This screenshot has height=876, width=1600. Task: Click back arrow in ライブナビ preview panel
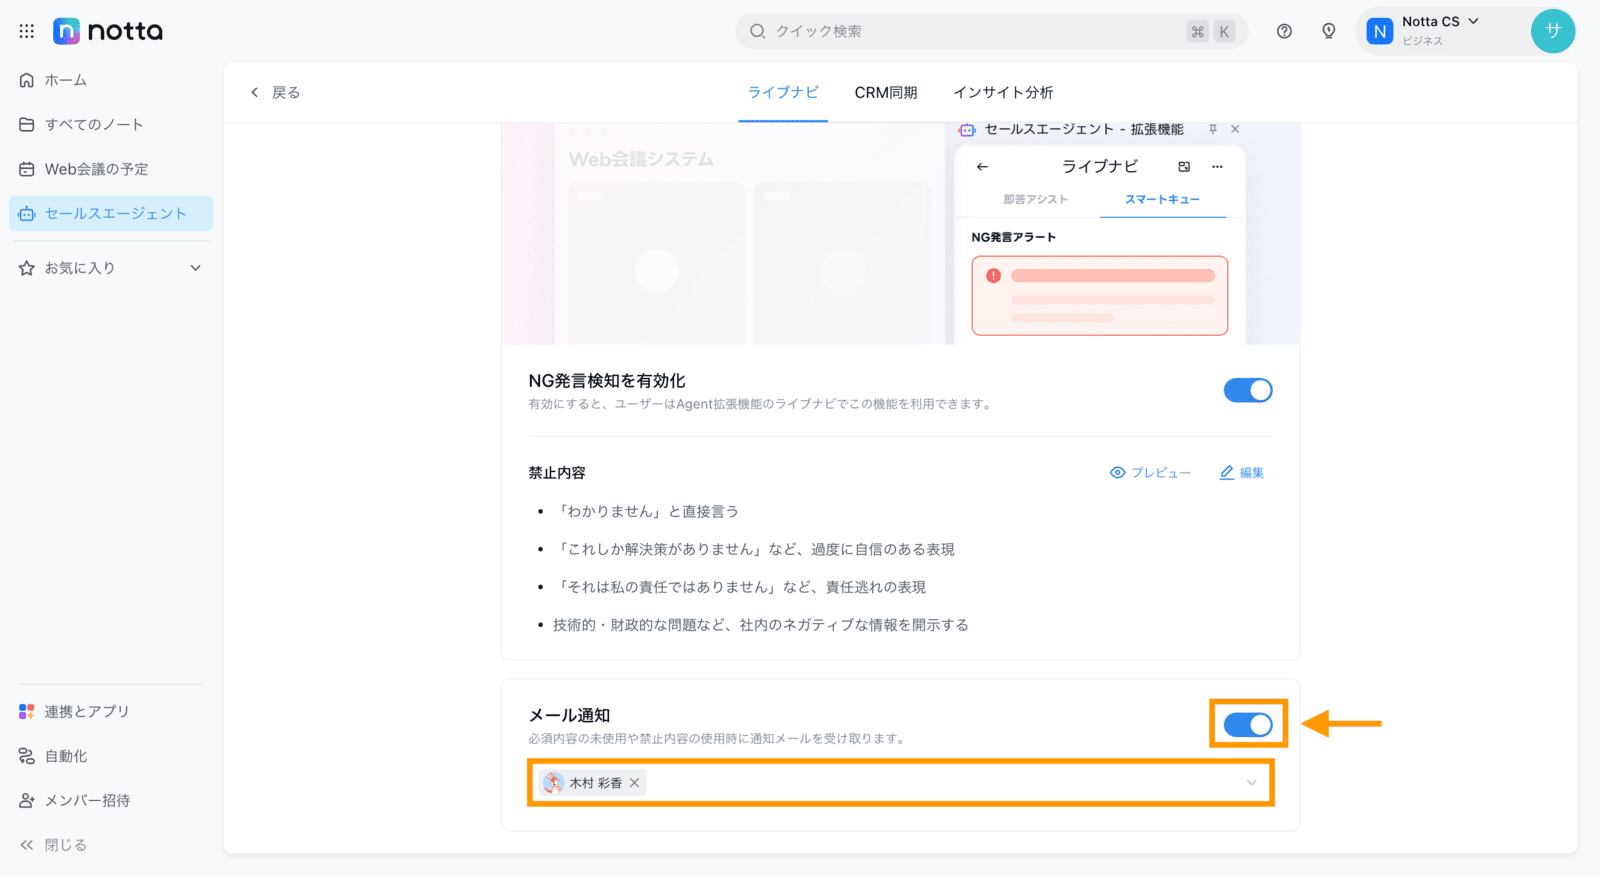click(x=982, y=167)
